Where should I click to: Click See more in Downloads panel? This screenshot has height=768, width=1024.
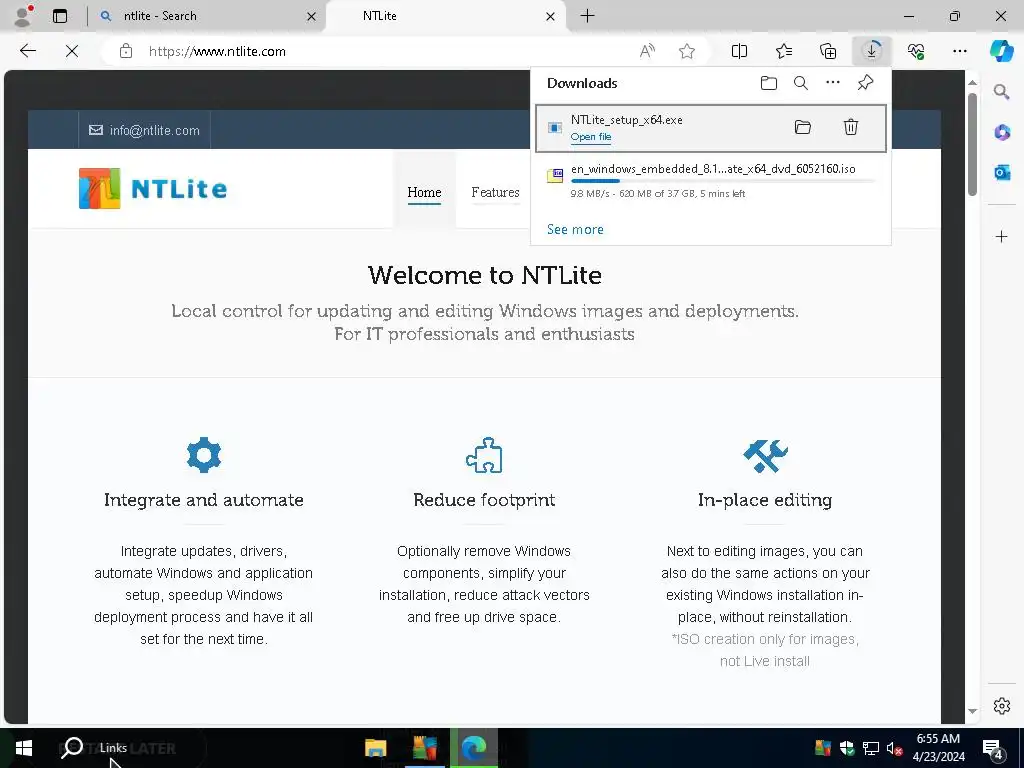coord(575,229)
